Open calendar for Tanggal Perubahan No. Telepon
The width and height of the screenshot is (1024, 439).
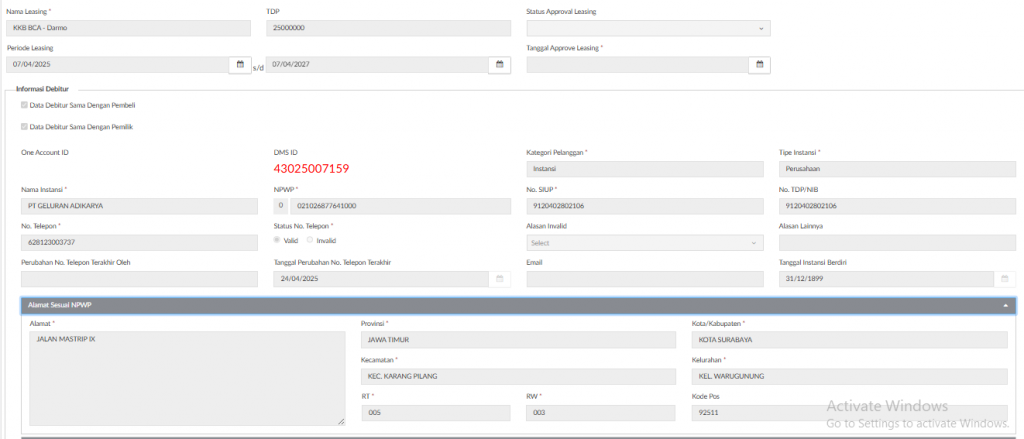pos(499,279)
